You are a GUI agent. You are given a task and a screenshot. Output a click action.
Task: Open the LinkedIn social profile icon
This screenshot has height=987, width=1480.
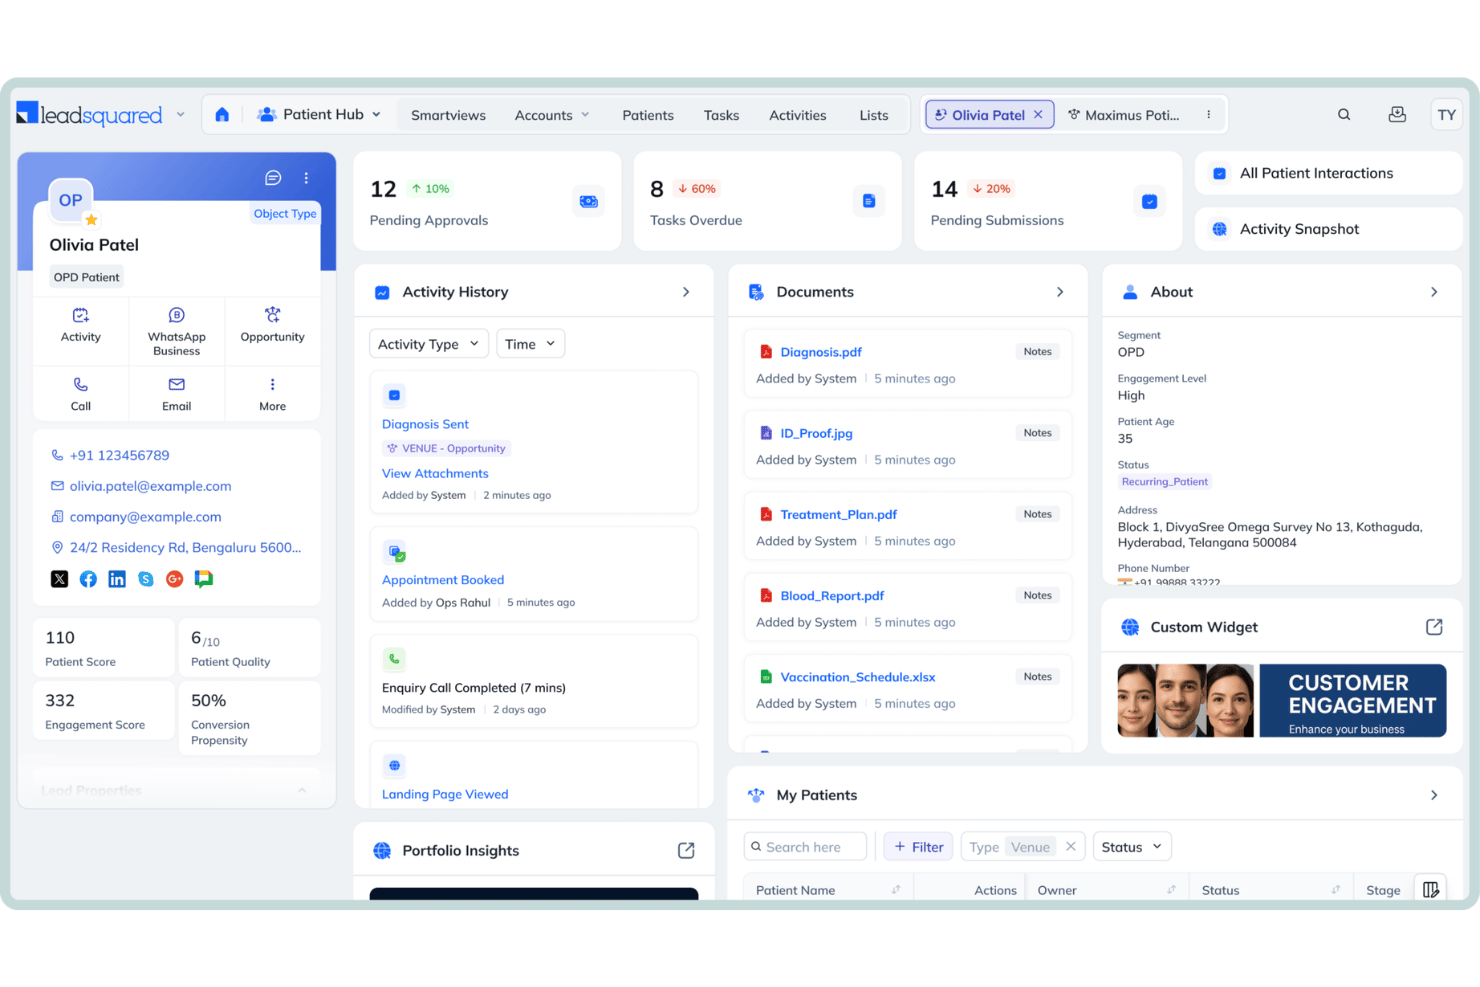coord(117,579)
